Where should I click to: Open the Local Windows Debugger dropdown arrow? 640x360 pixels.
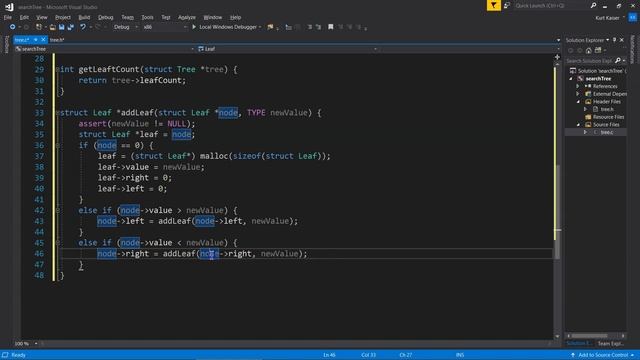260,27
